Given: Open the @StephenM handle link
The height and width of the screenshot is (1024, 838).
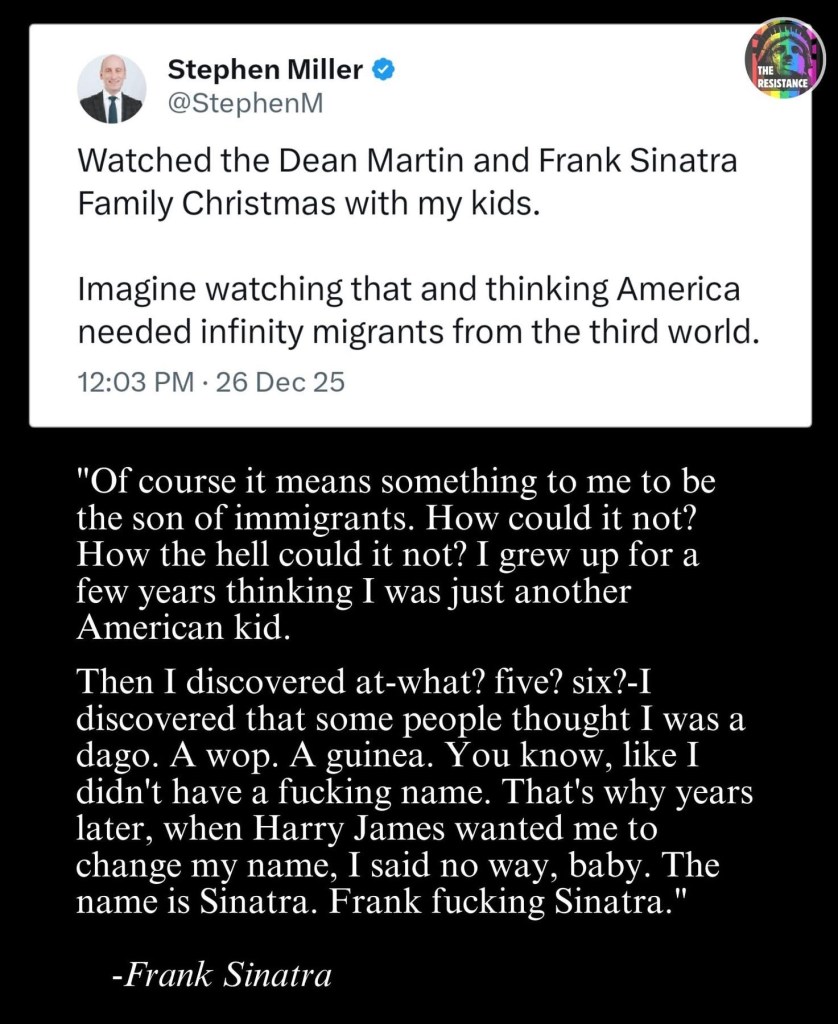Looking at the screenshot, I should (x=240, y=104).
